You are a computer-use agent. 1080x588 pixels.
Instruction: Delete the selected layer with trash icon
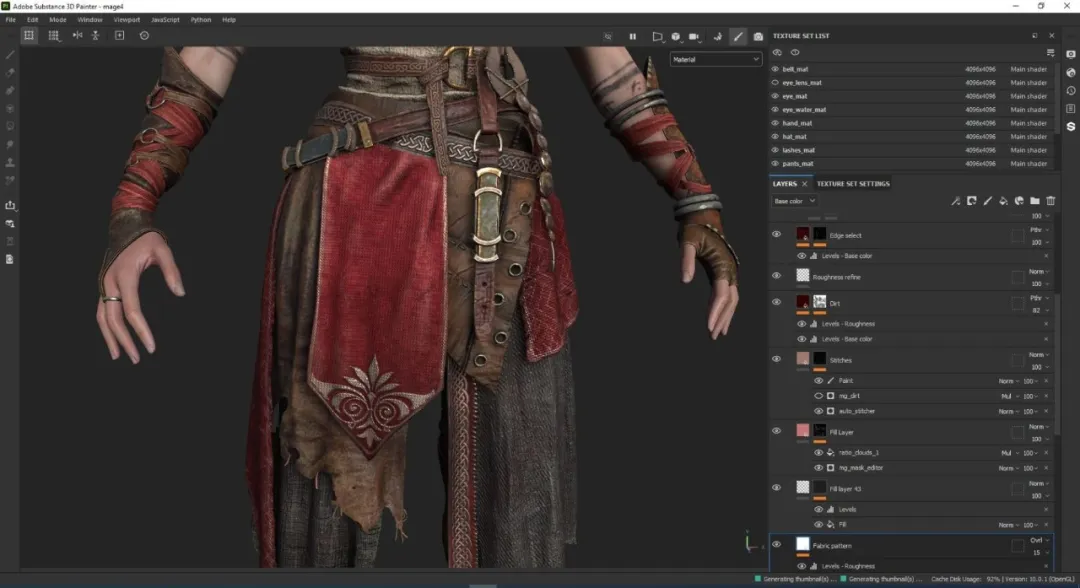click(1050, 201)
